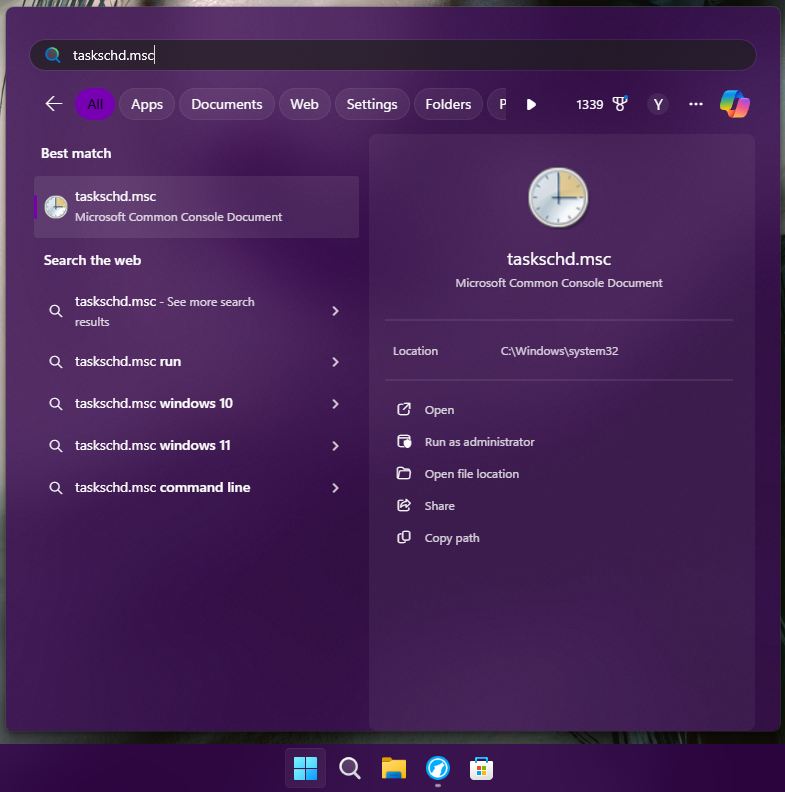Open the taskschd.msc best match result
785x792 pixels.
pos(197,207)
